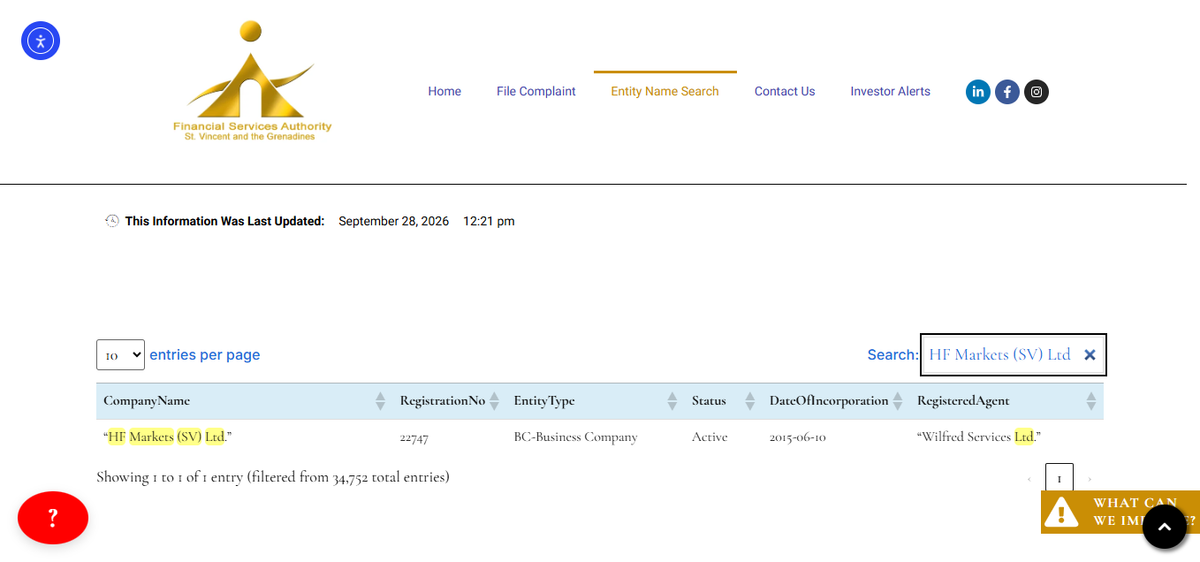Viewport: 1200px width, 562px height.
Task: Sort by CompanyName column arrows
Action: [380, 401]
